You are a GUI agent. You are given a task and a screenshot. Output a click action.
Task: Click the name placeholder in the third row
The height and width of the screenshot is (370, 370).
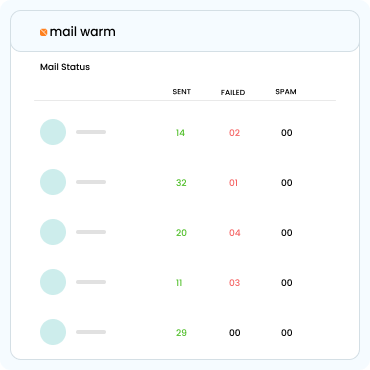click(x=91, y=232)
